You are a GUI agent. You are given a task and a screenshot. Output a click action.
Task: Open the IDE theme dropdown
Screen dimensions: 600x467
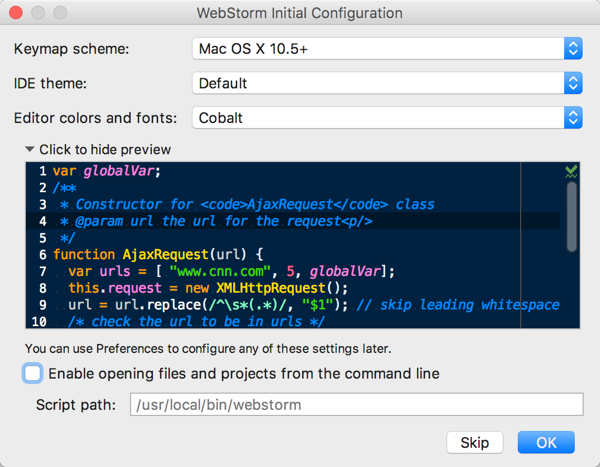point(386,83)
